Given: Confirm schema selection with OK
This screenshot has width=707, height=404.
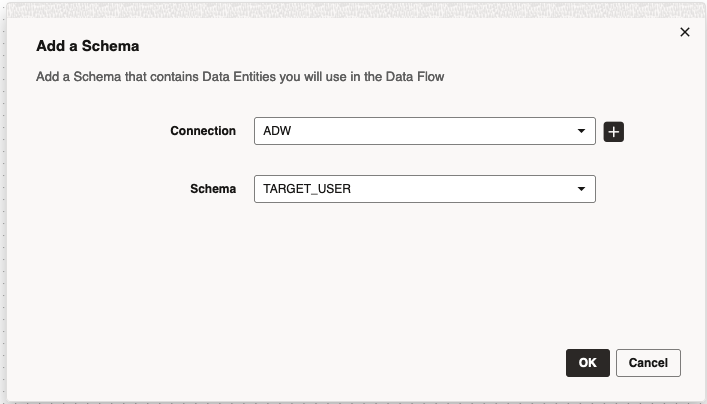Looking at the screenshot, I should (587, 362).
